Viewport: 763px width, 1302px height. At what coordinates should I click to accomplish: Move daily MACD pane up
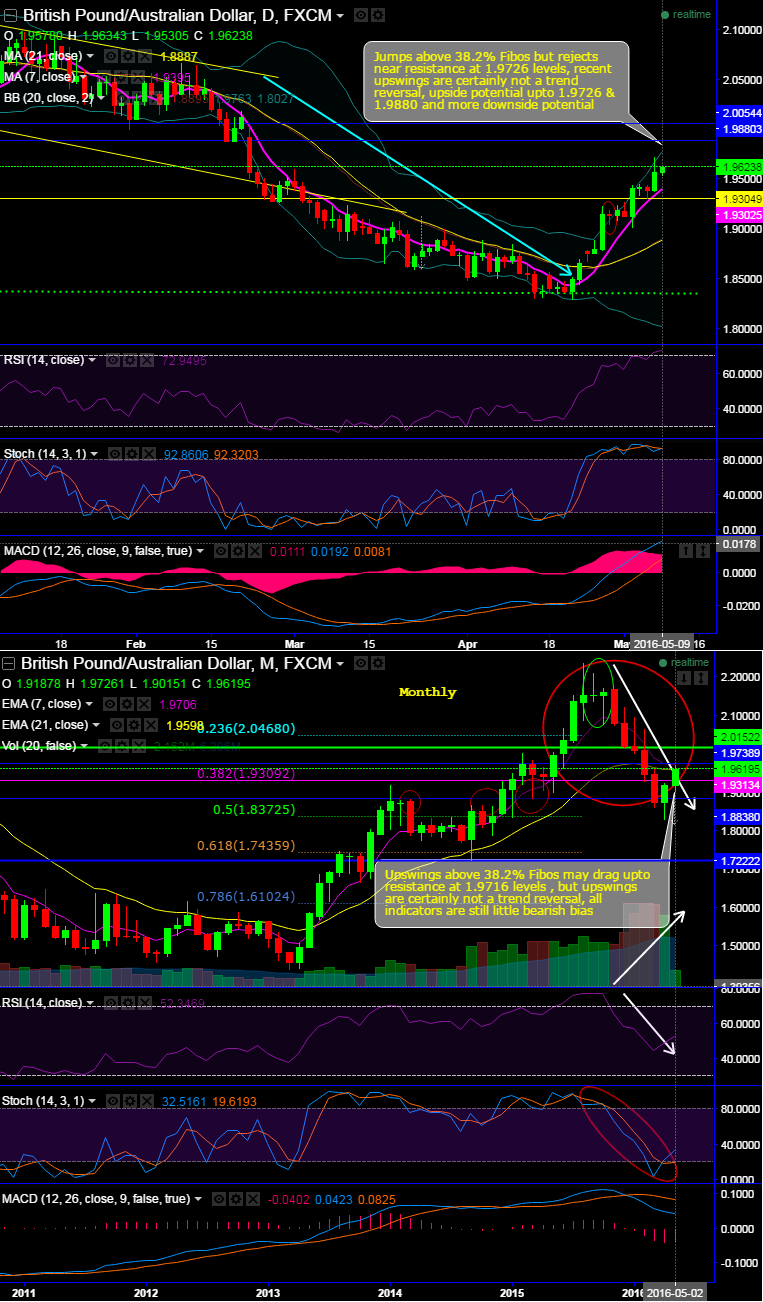tap(685, 550)
